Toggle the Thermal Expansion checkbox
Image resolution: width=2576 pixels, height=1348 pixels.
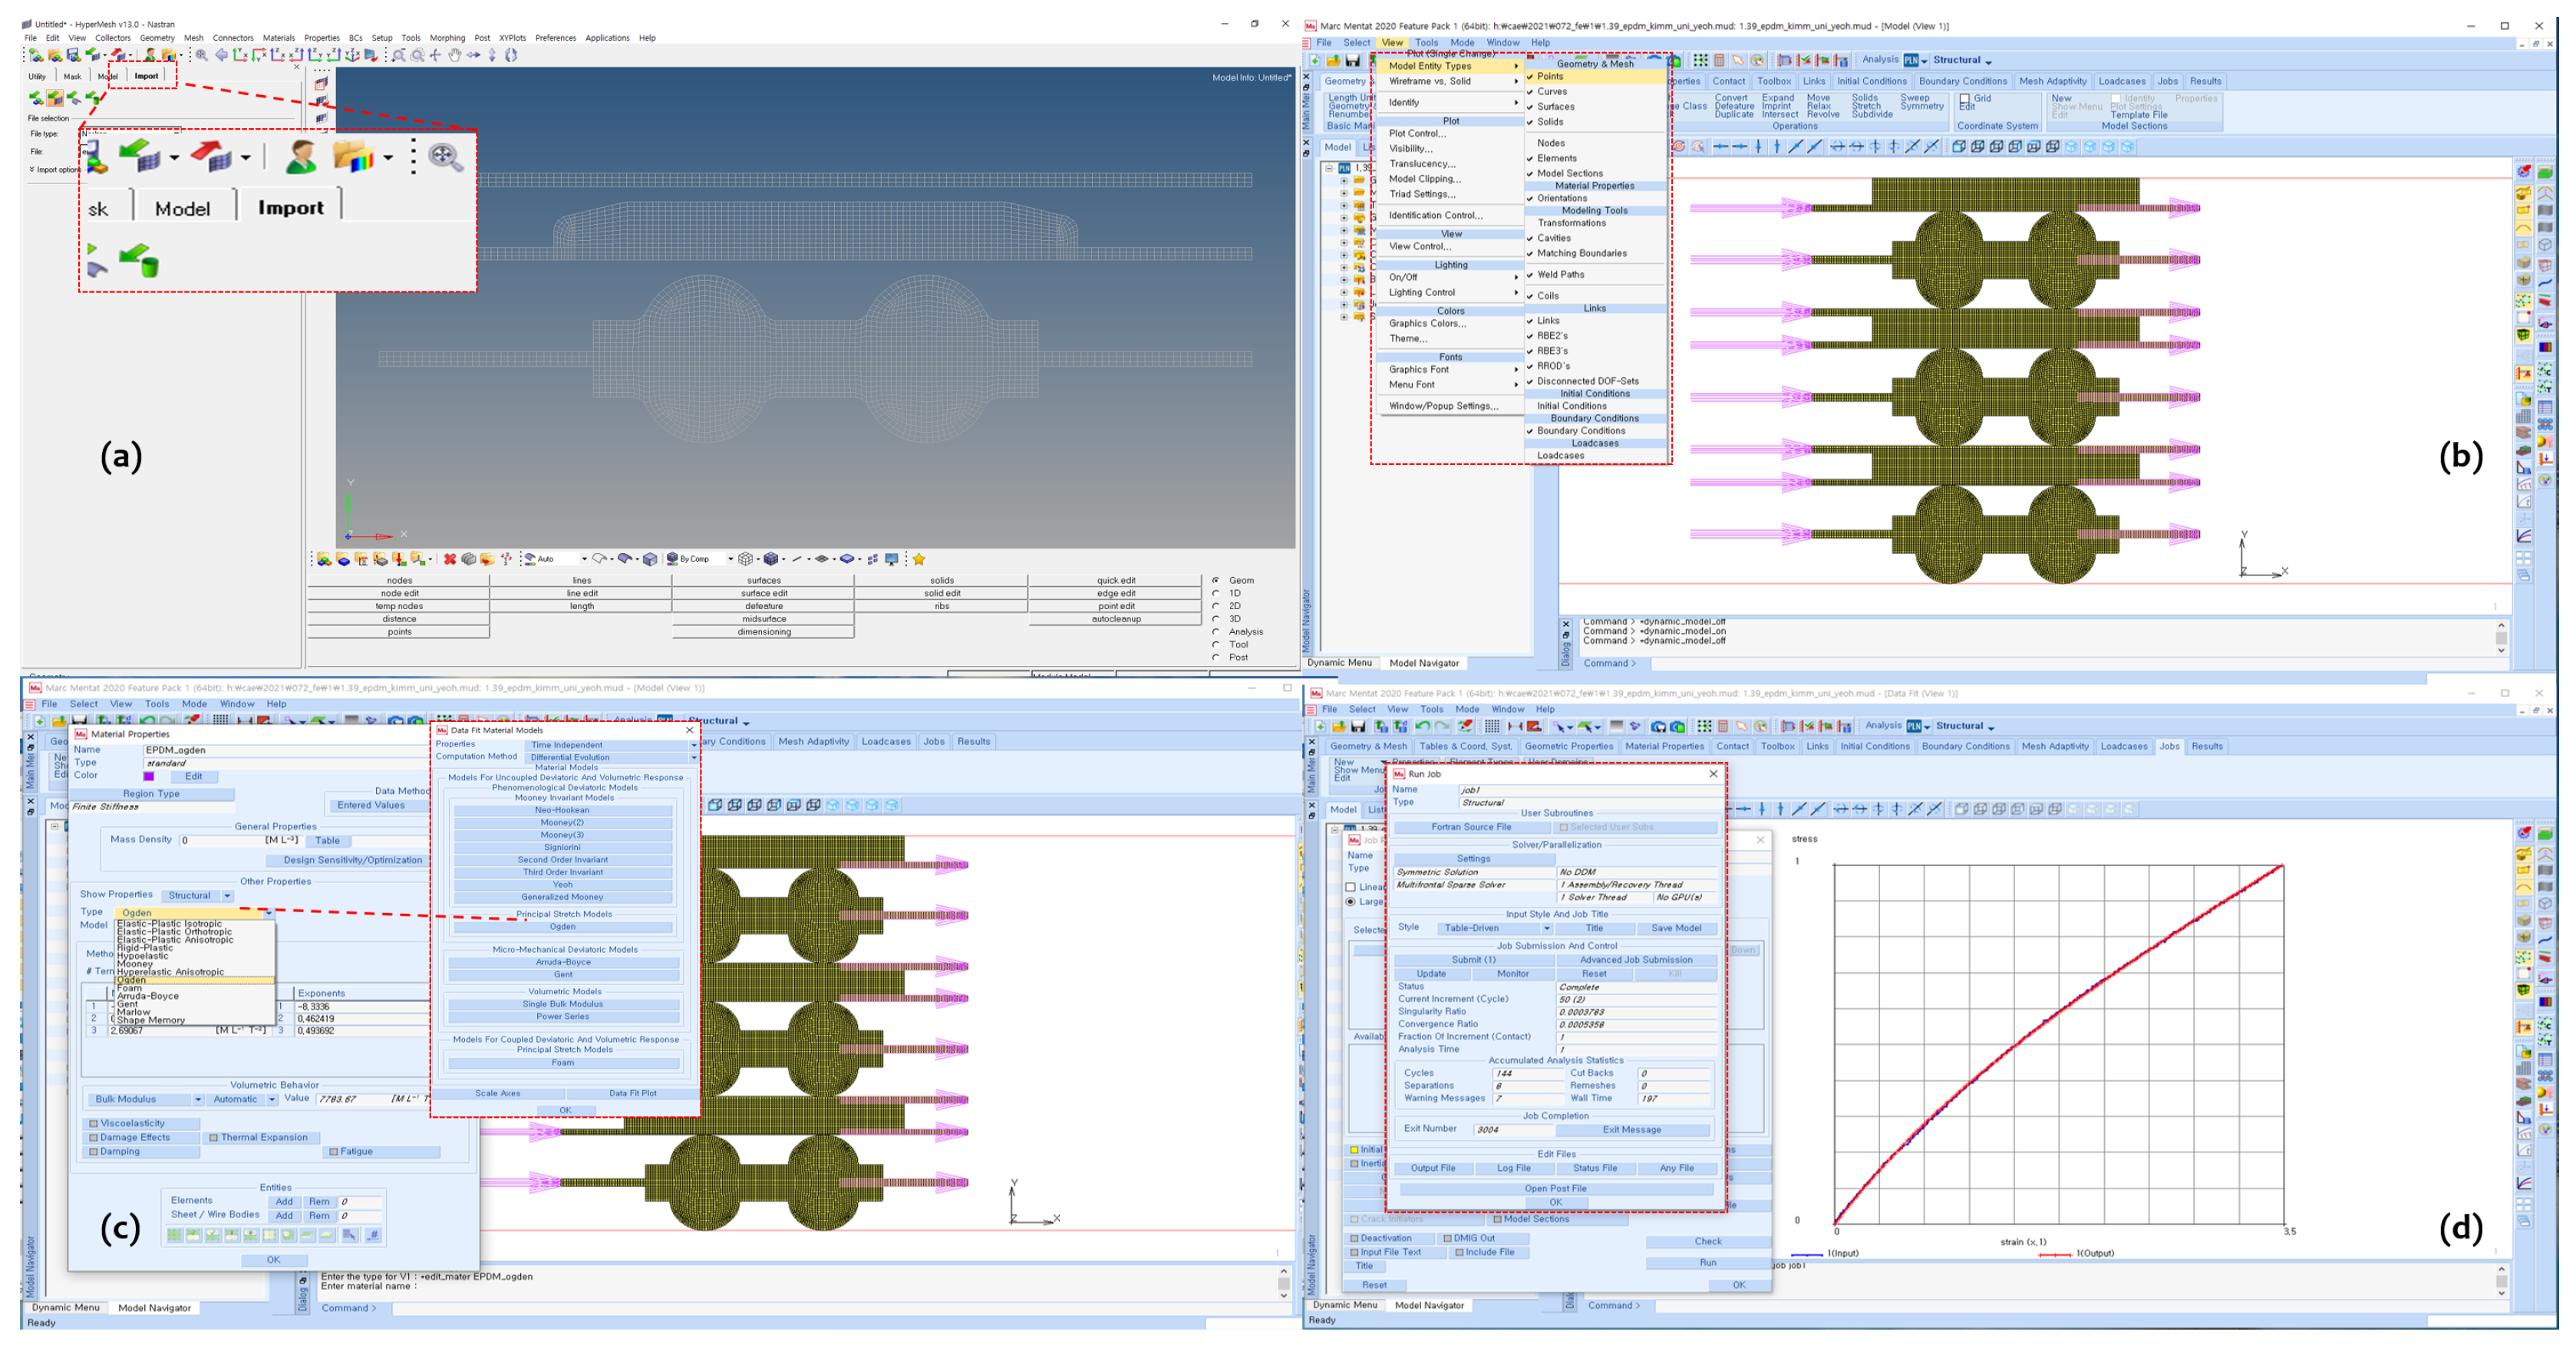(x=214, y=1137)
